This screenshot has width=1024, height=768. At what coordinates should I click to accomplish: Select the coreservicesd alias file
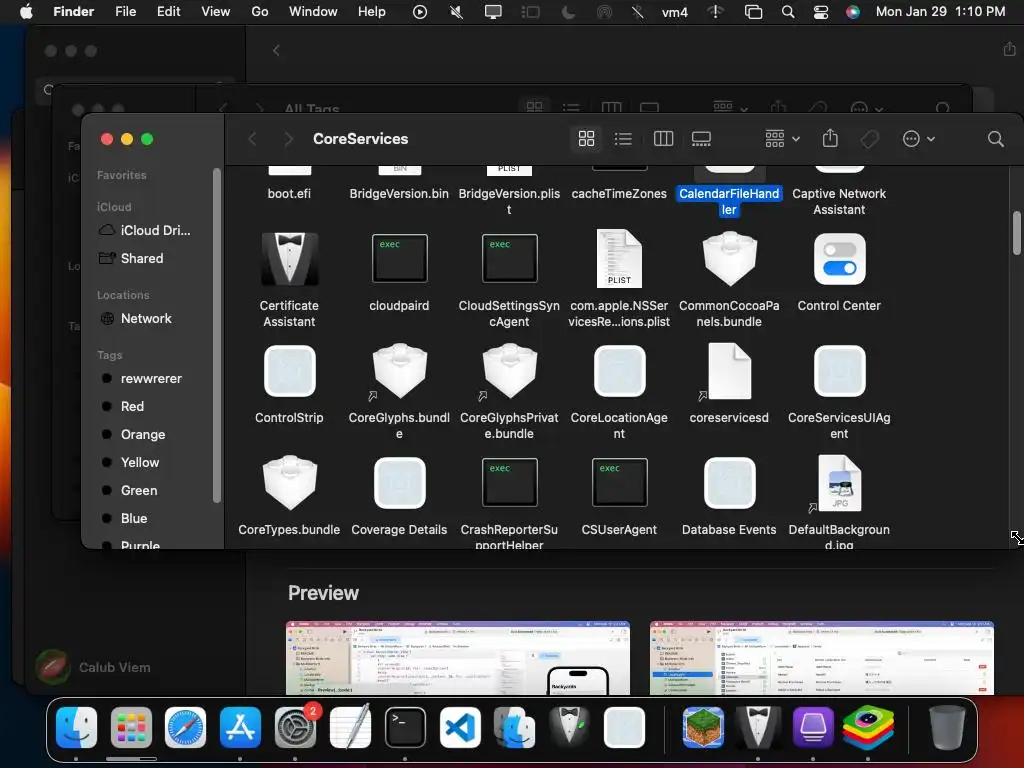click(x=729, y=371)
